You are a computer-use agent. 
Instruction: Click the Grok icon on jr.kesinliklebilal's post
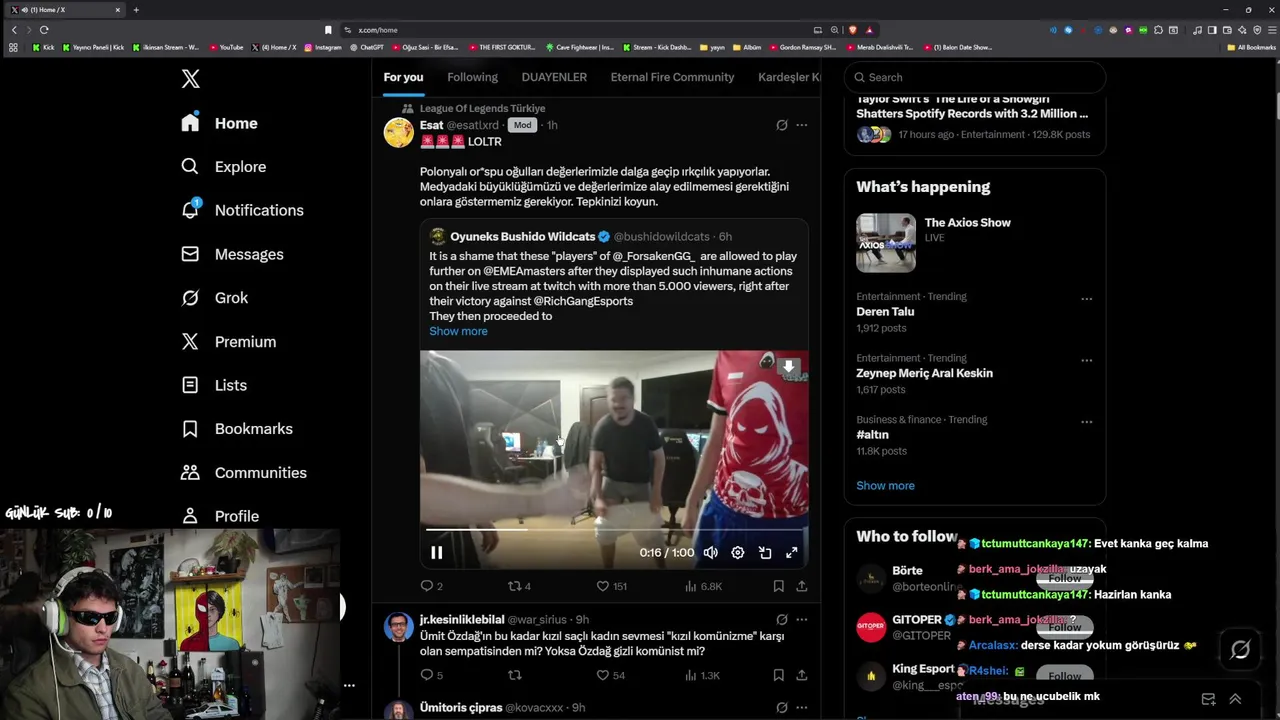tap(782, 620)
